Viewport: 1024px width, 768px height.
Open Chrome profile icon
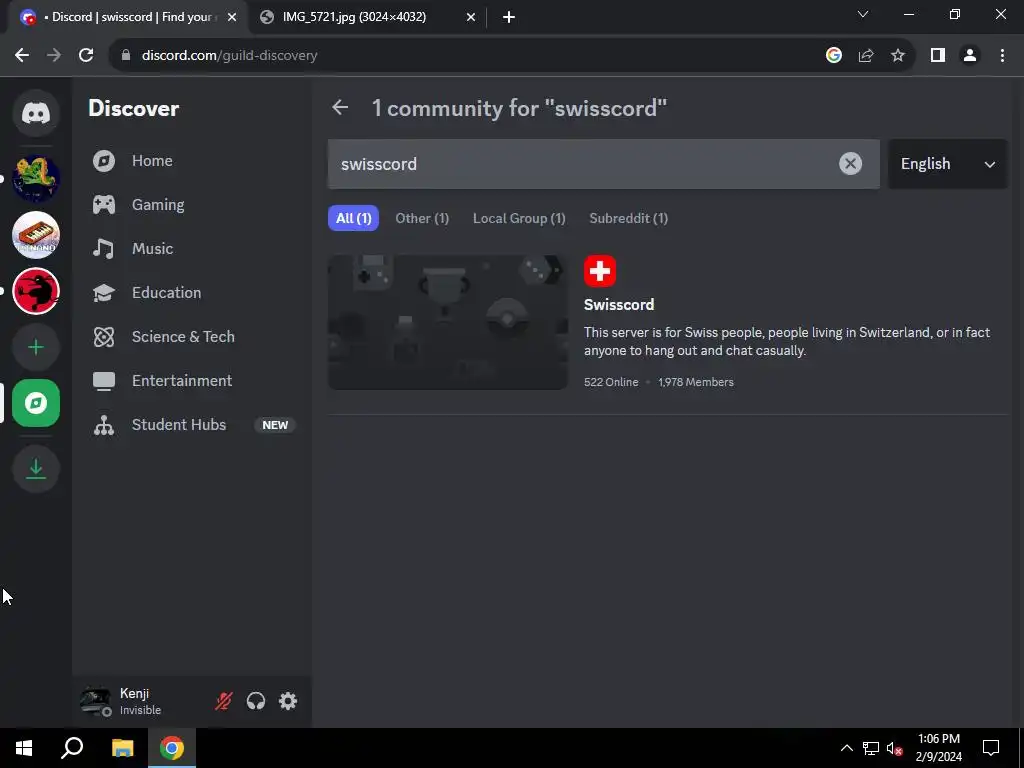970,56
